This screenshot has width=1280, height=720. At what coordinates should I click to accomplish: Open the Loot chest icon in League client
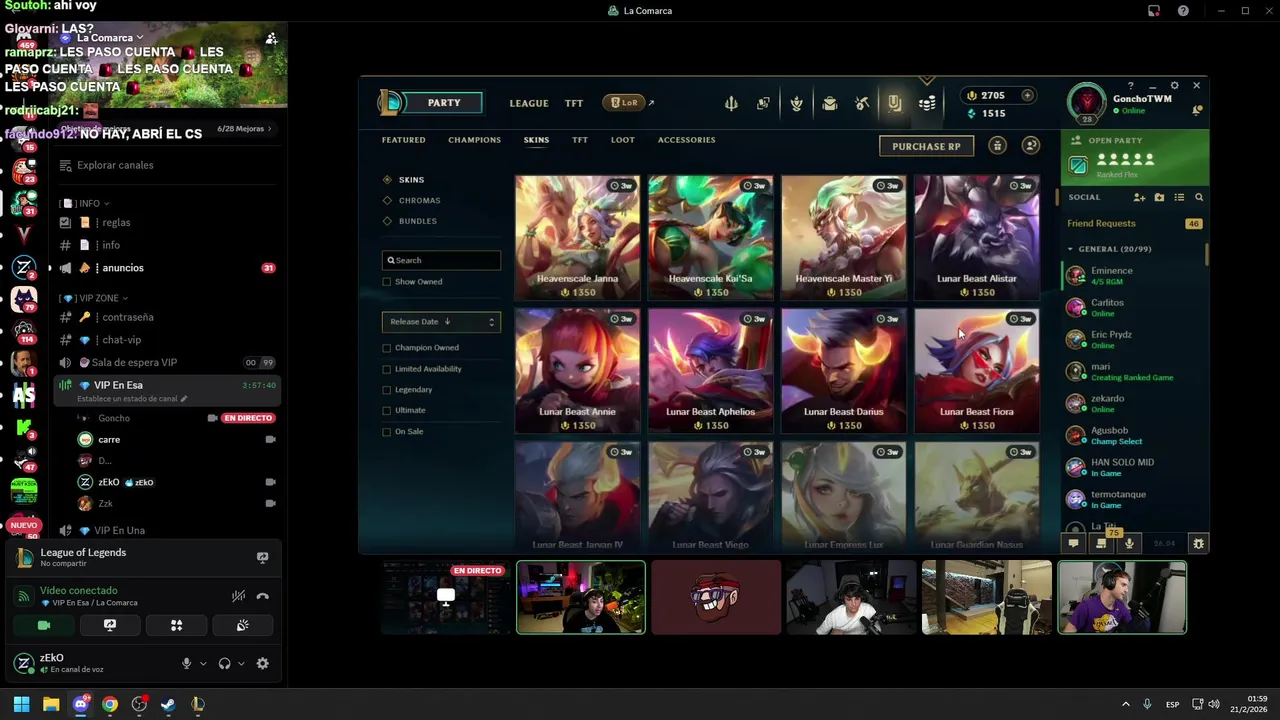tap(829, 103)
